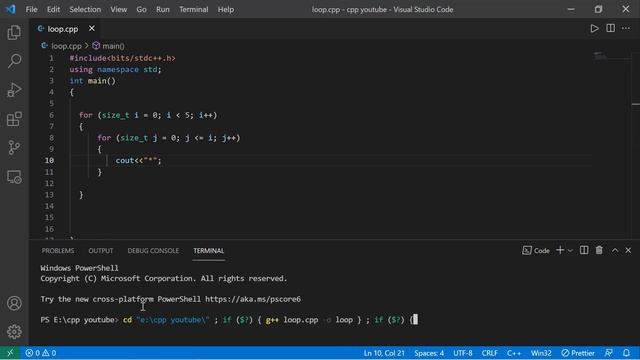Open the Source Control view

point(14,148)
